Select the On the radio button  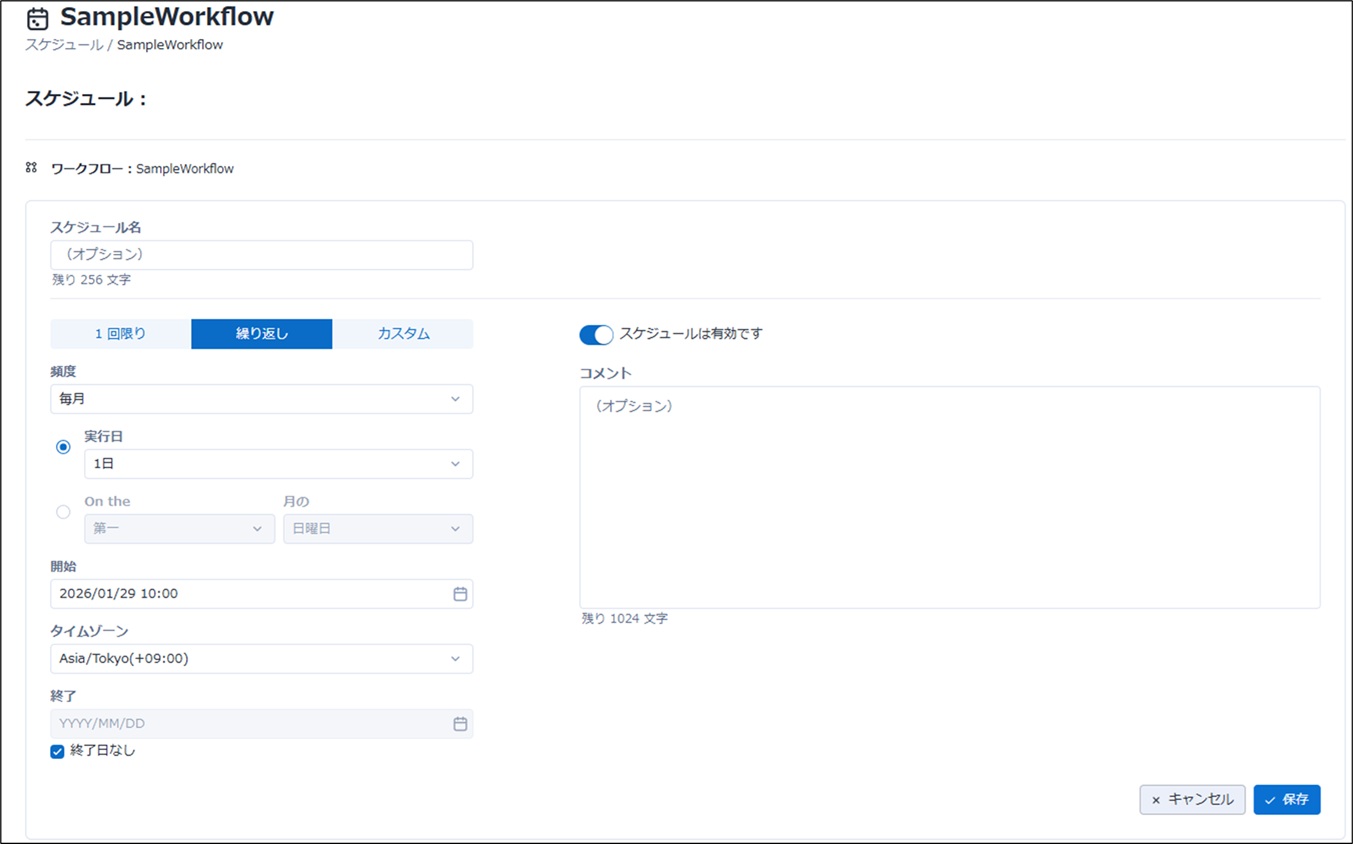(63, 512)
